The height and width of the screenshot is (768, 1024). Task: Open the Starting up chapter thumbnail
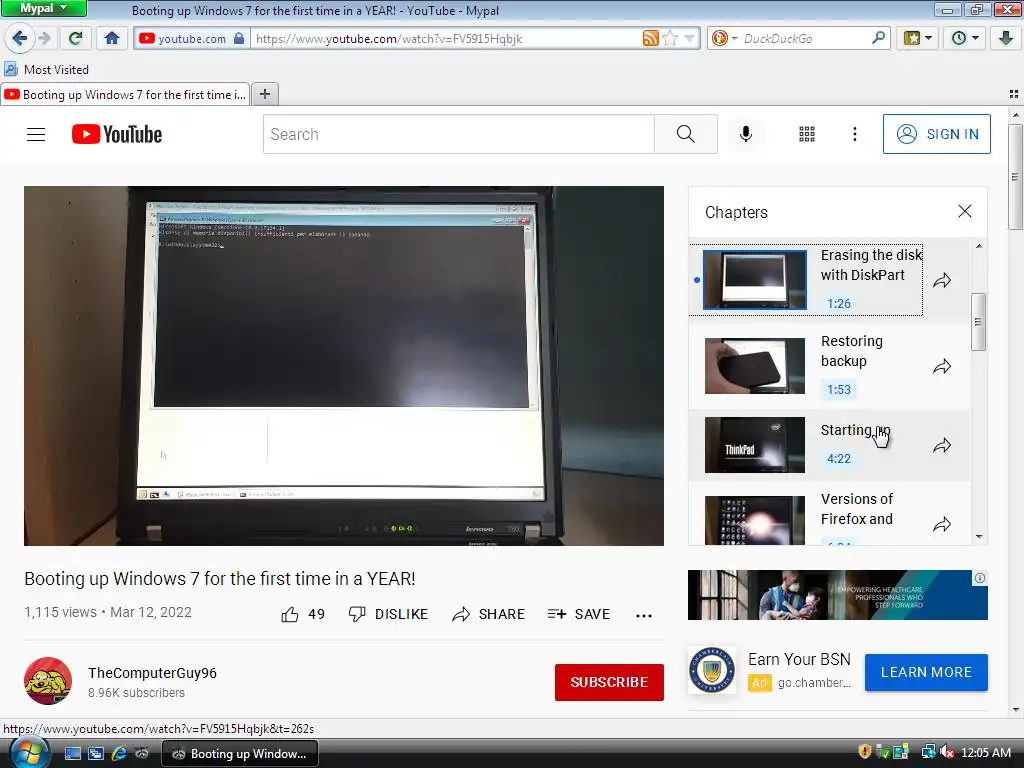[x=754, y=445]
